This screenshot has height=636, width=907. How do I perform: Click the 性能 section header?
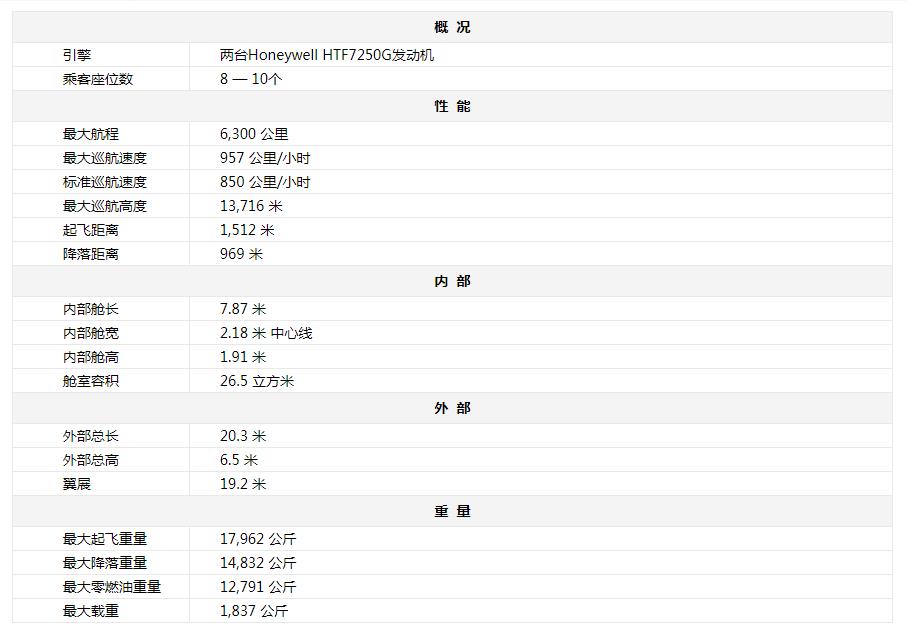[452, 106]
